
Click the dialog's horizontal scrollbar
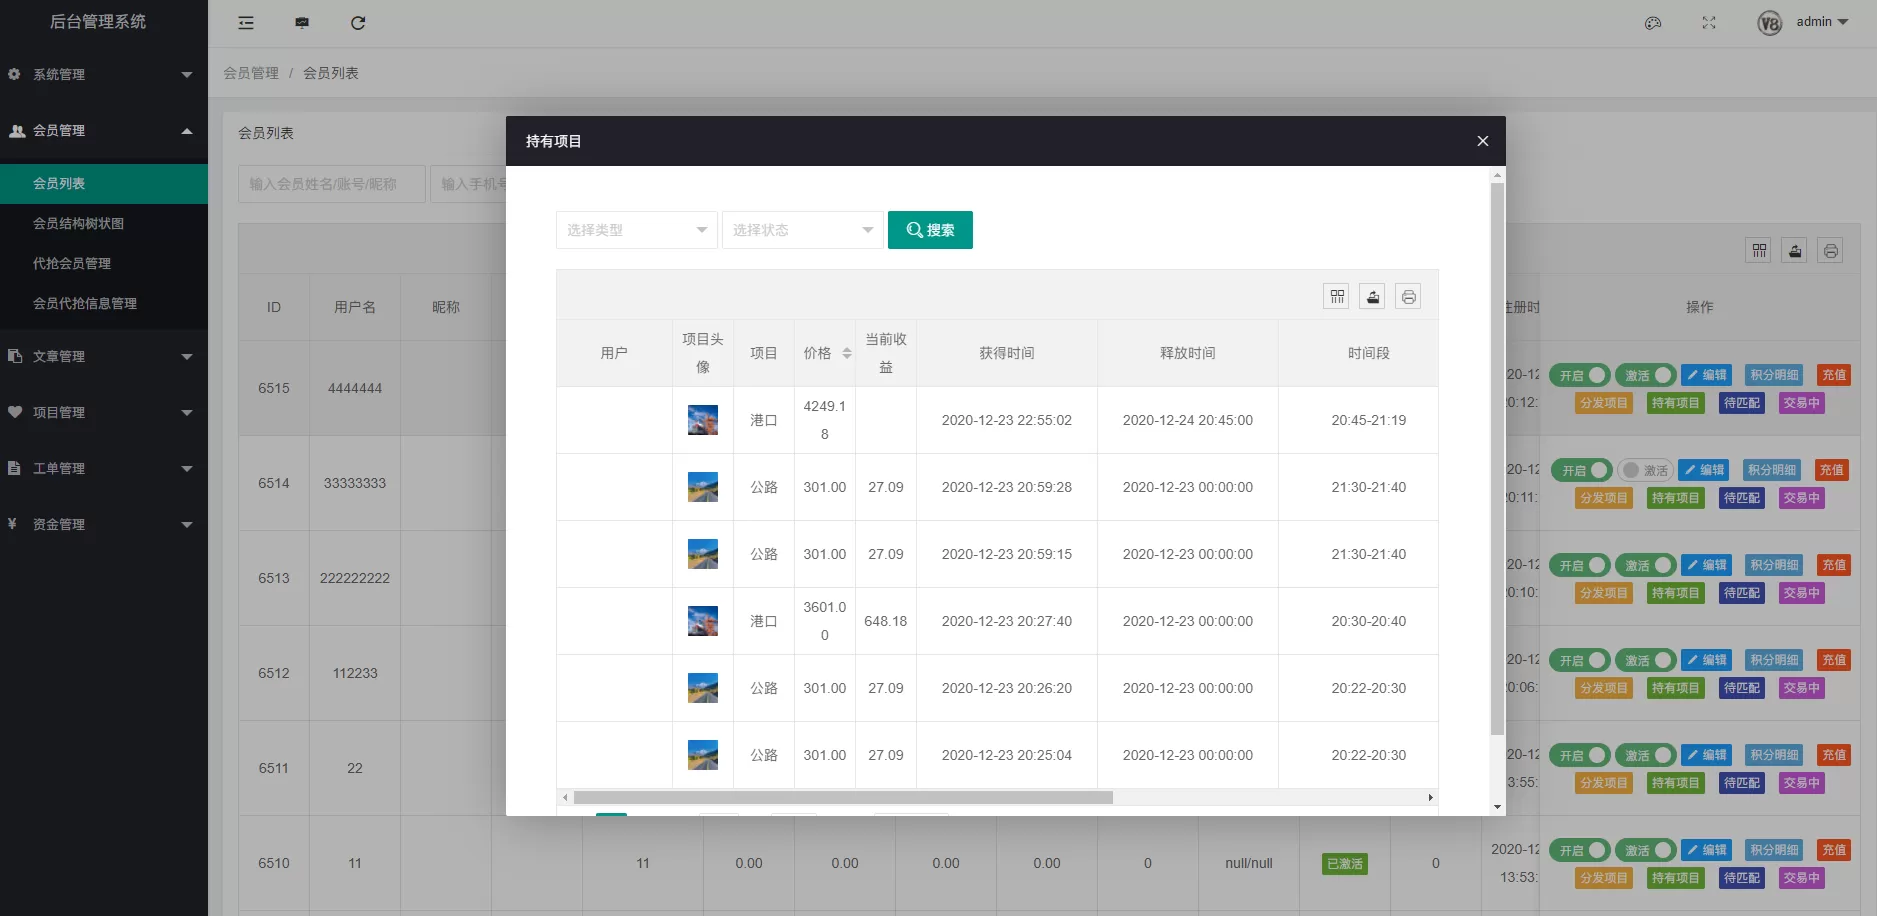point(842,797)
